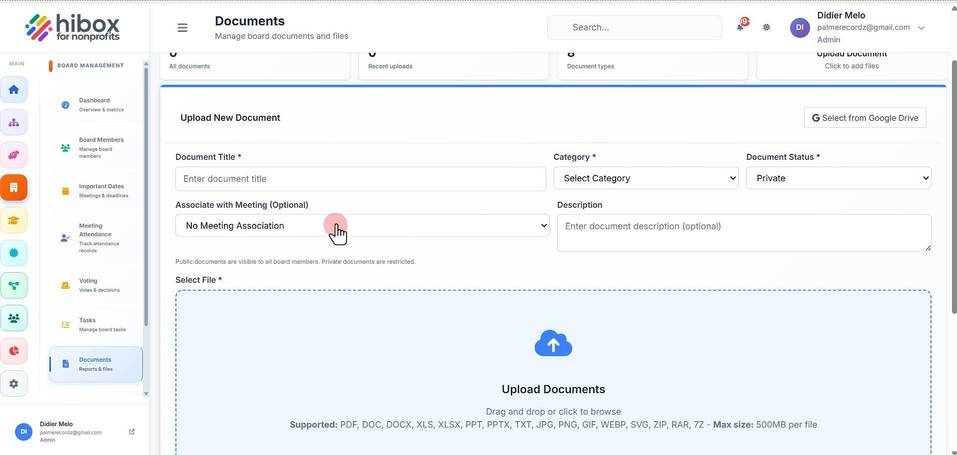
Task: Click the header Search field
Action: [634, 27]
